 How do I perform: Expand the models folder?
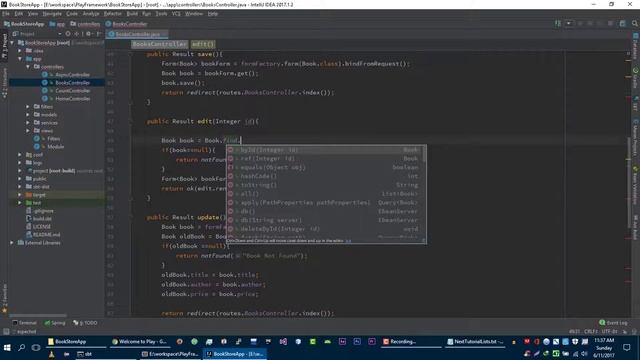coord(28,115)
